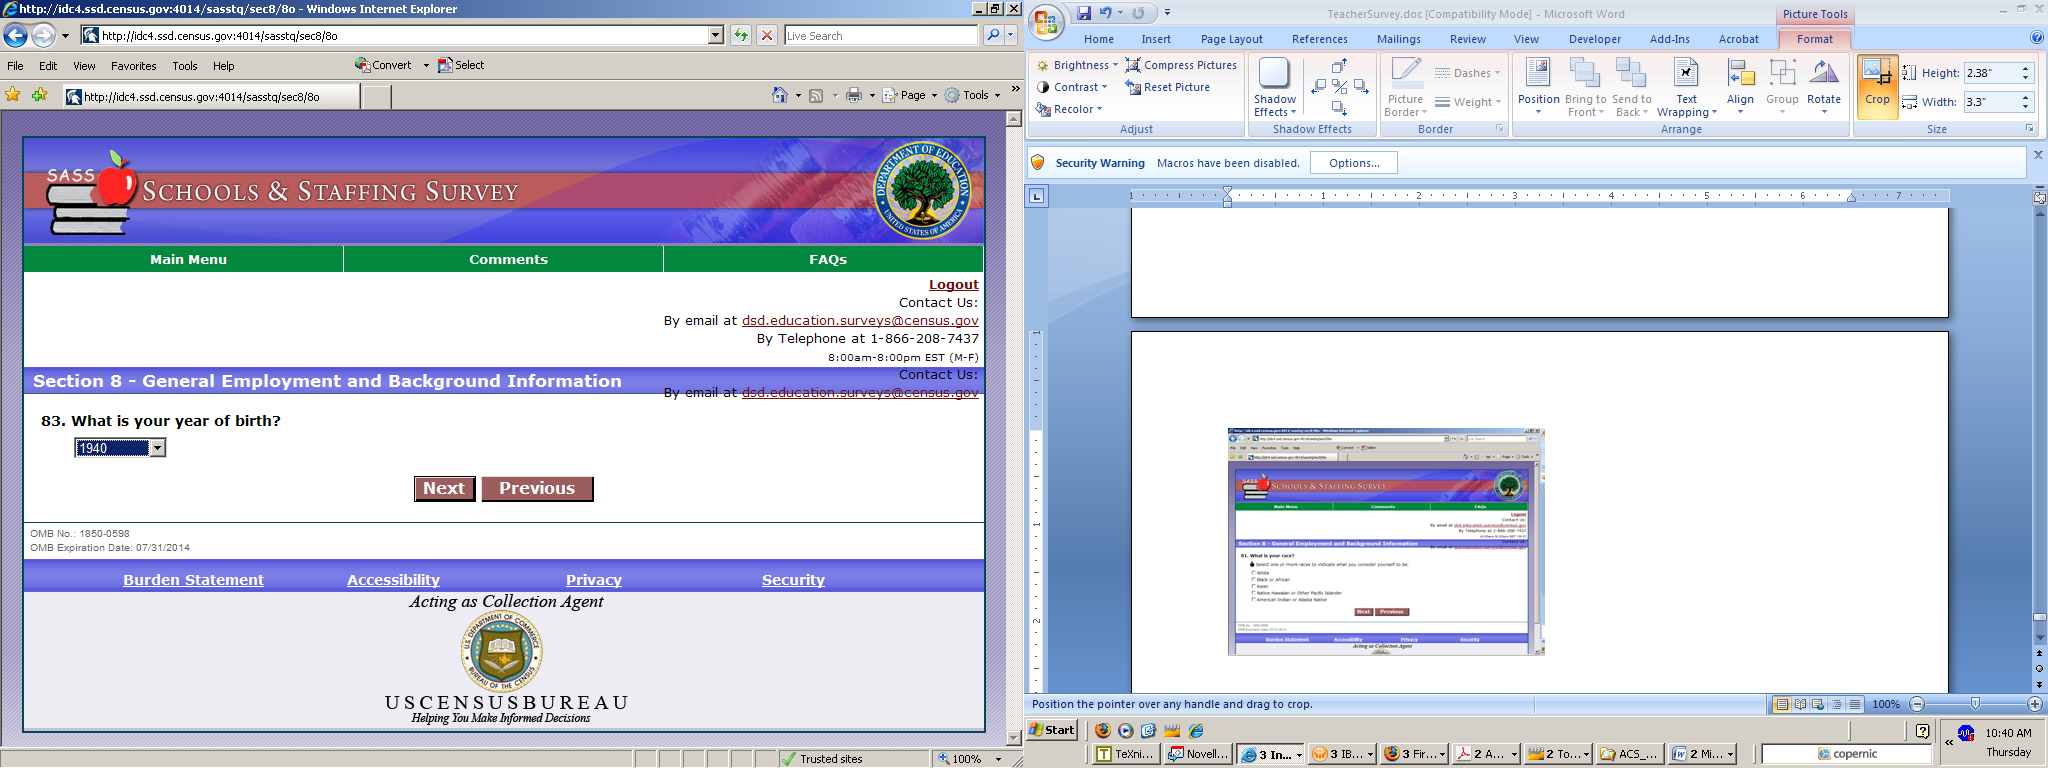
Task: Launch Internet Explorer from Quick Launch
Action: 1196,731
